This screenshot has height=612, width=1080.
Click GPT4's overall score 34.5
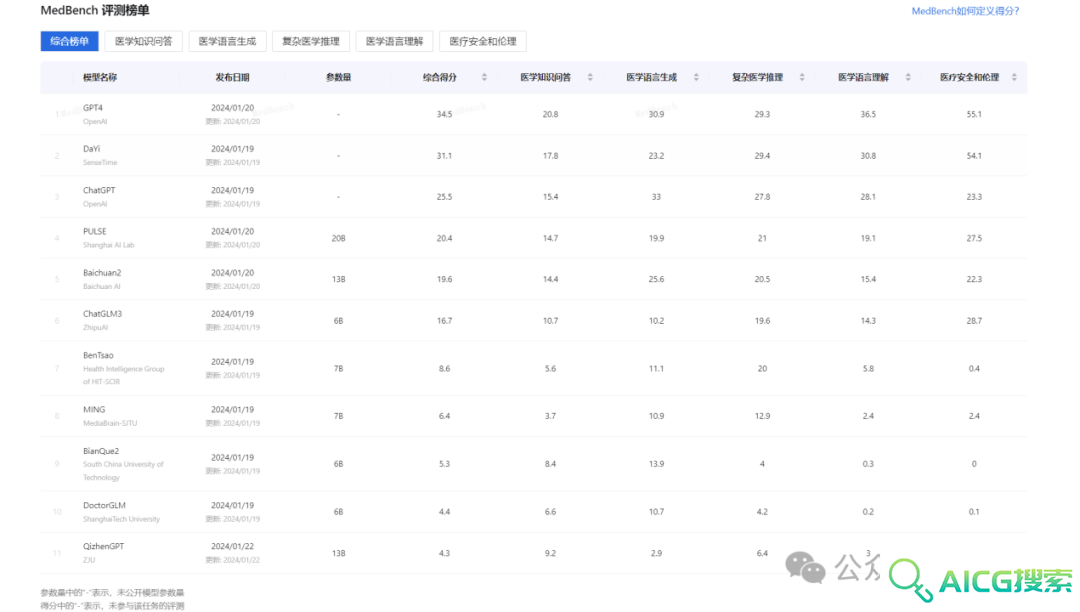(x=444, y=114)
